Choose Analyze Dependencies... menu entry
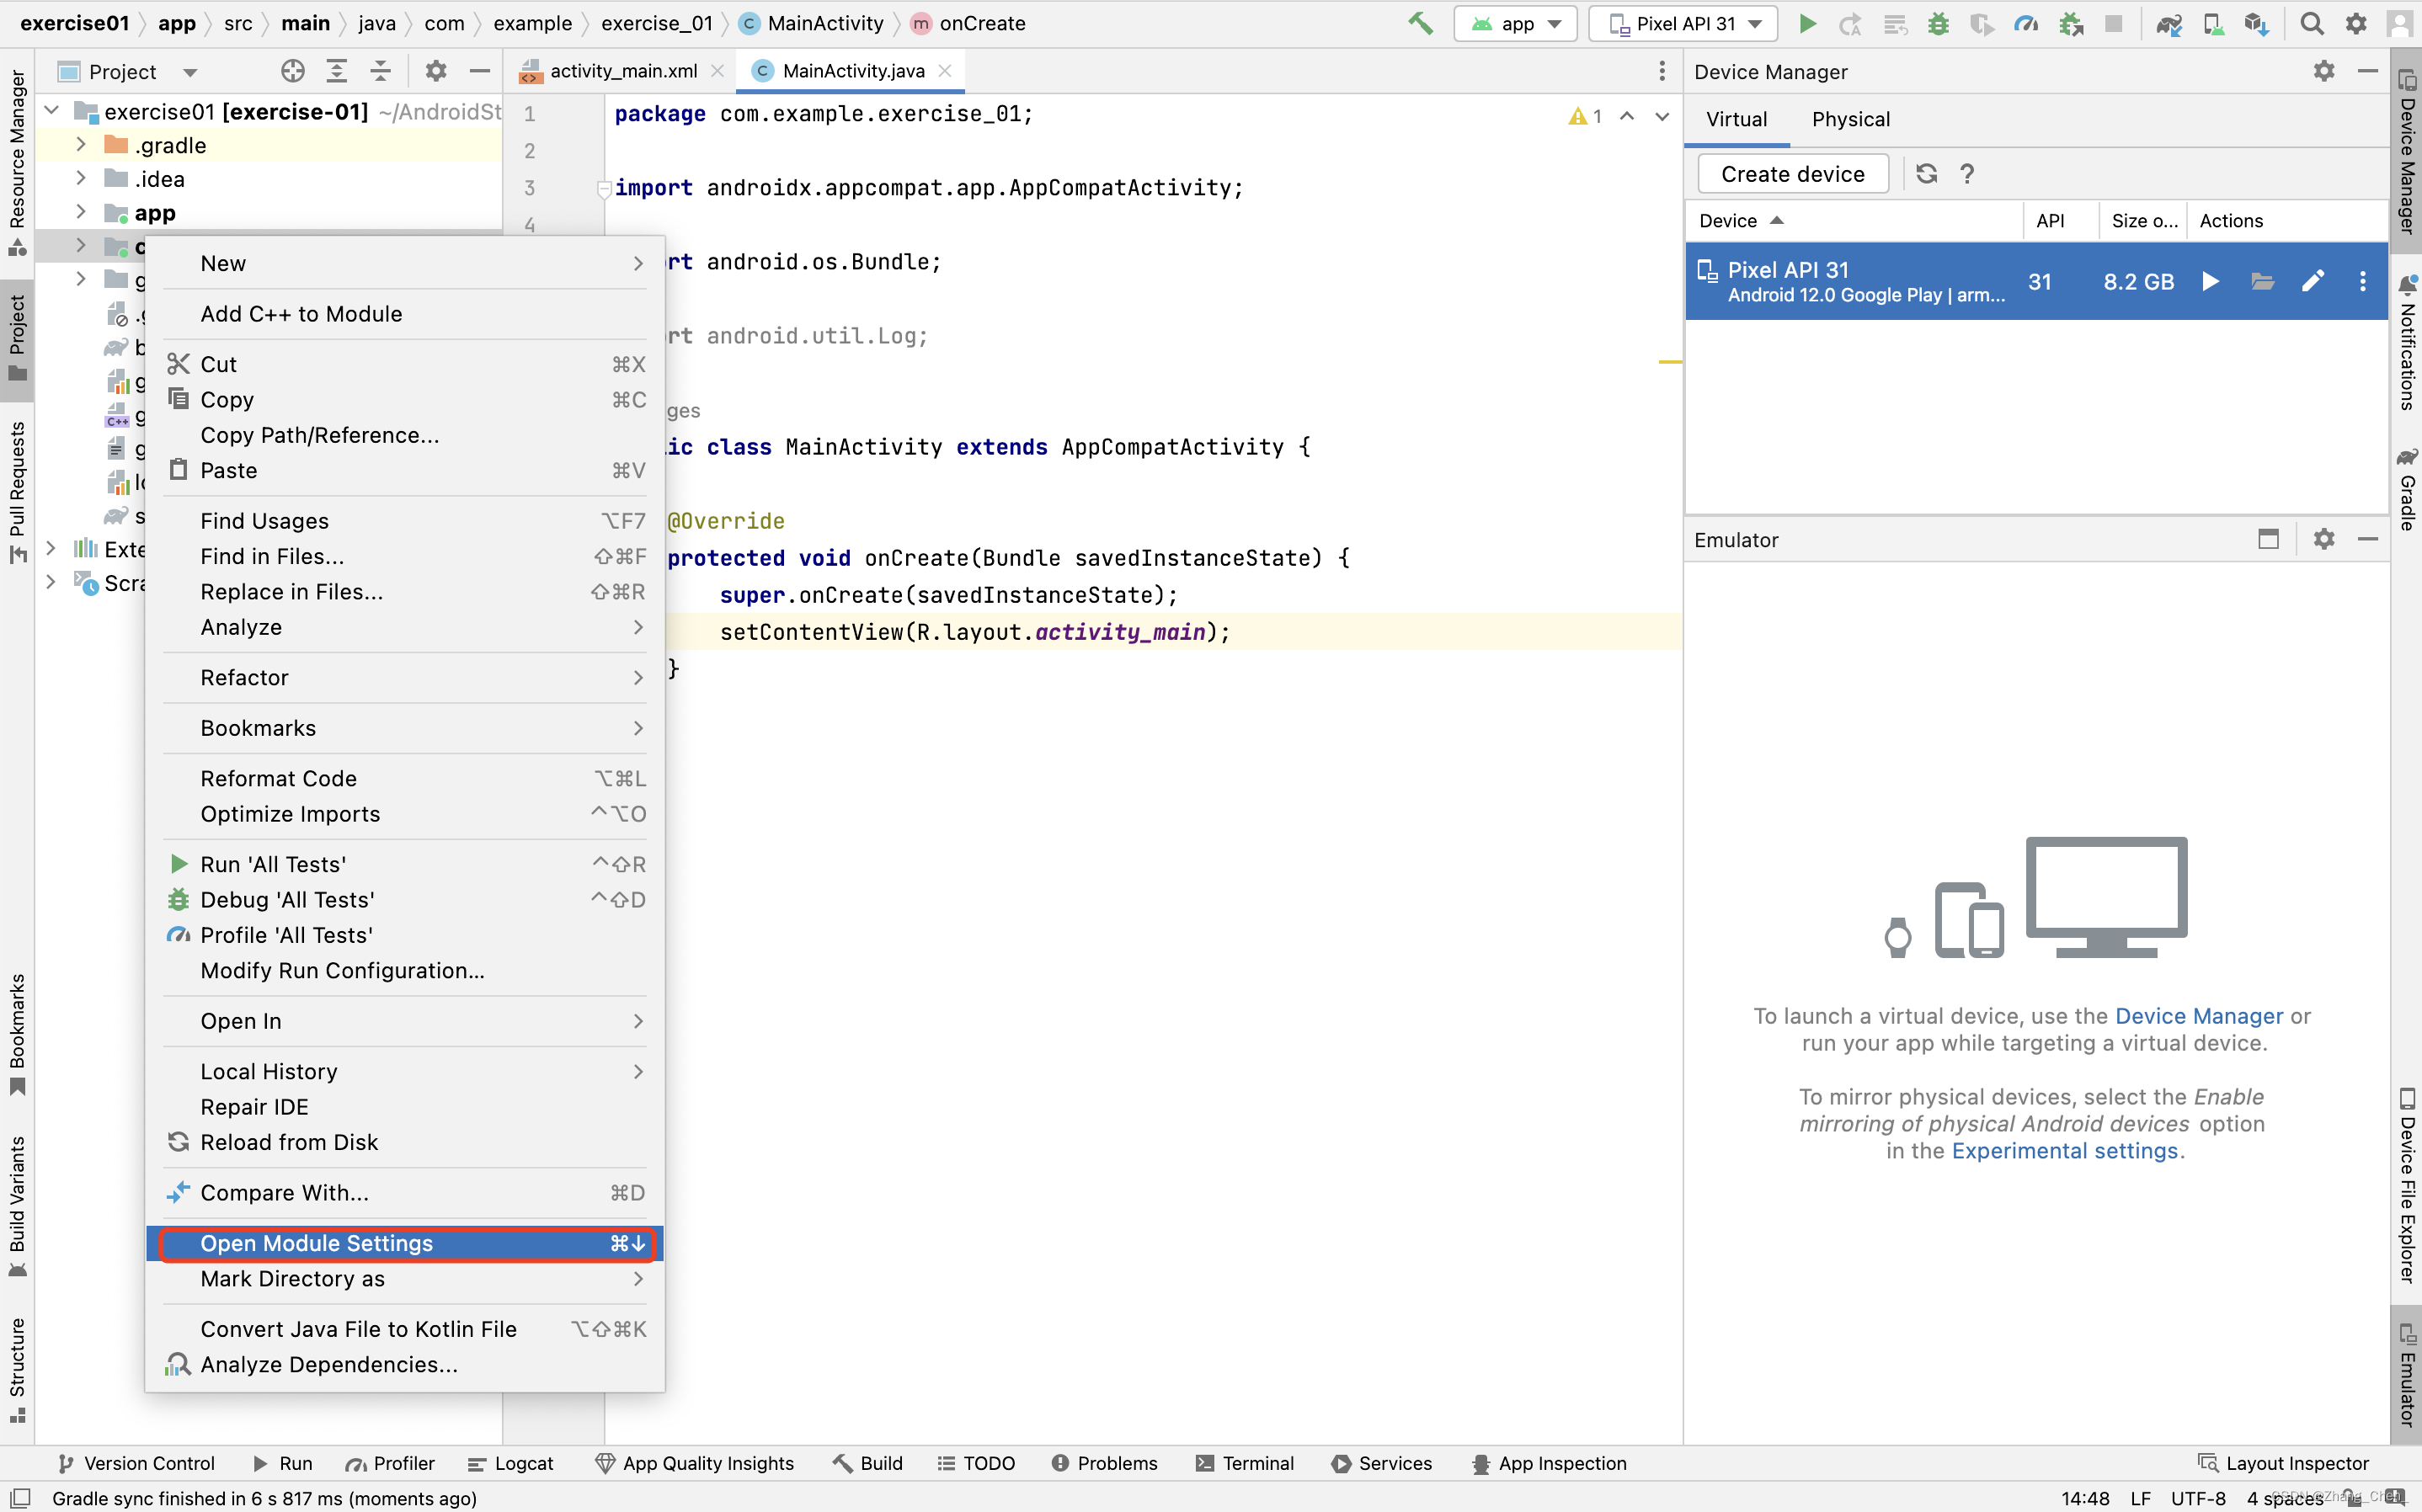 click(x=405, y=1364)
